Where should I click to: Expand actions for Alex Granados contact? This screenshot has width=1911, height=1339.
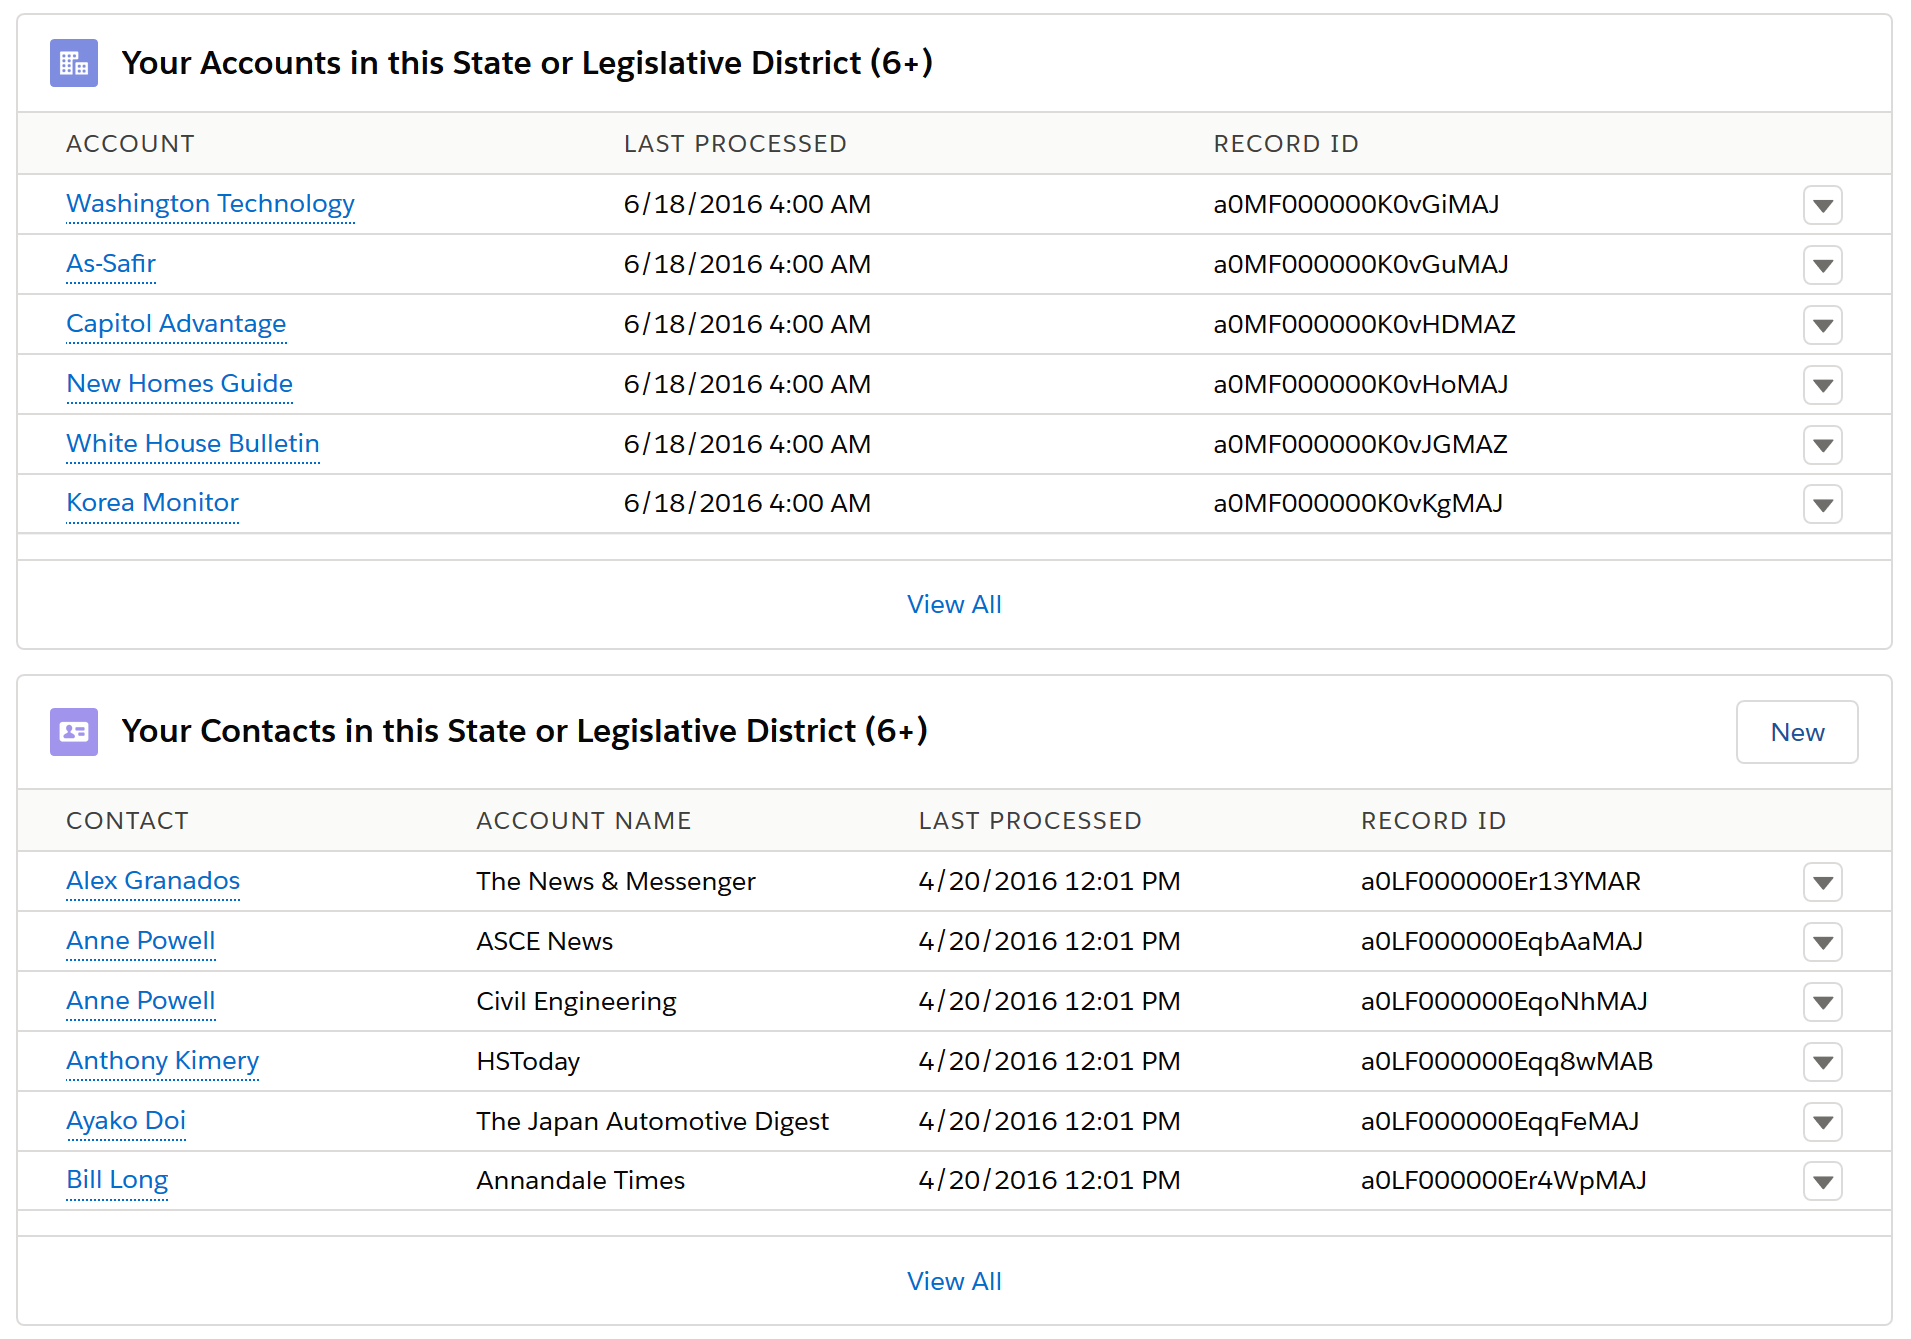1822,882
